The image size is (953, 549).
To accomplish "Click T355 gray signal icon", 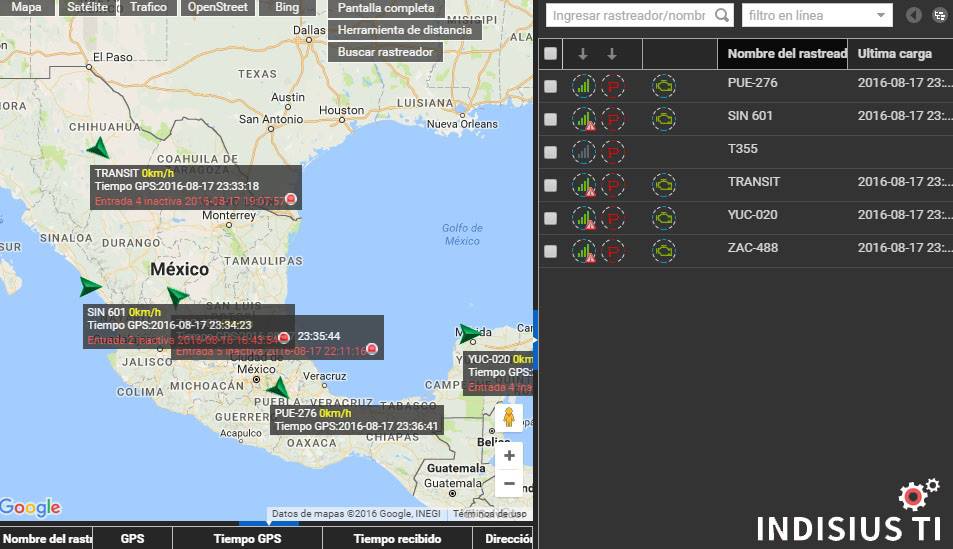I will coord(583,152).
